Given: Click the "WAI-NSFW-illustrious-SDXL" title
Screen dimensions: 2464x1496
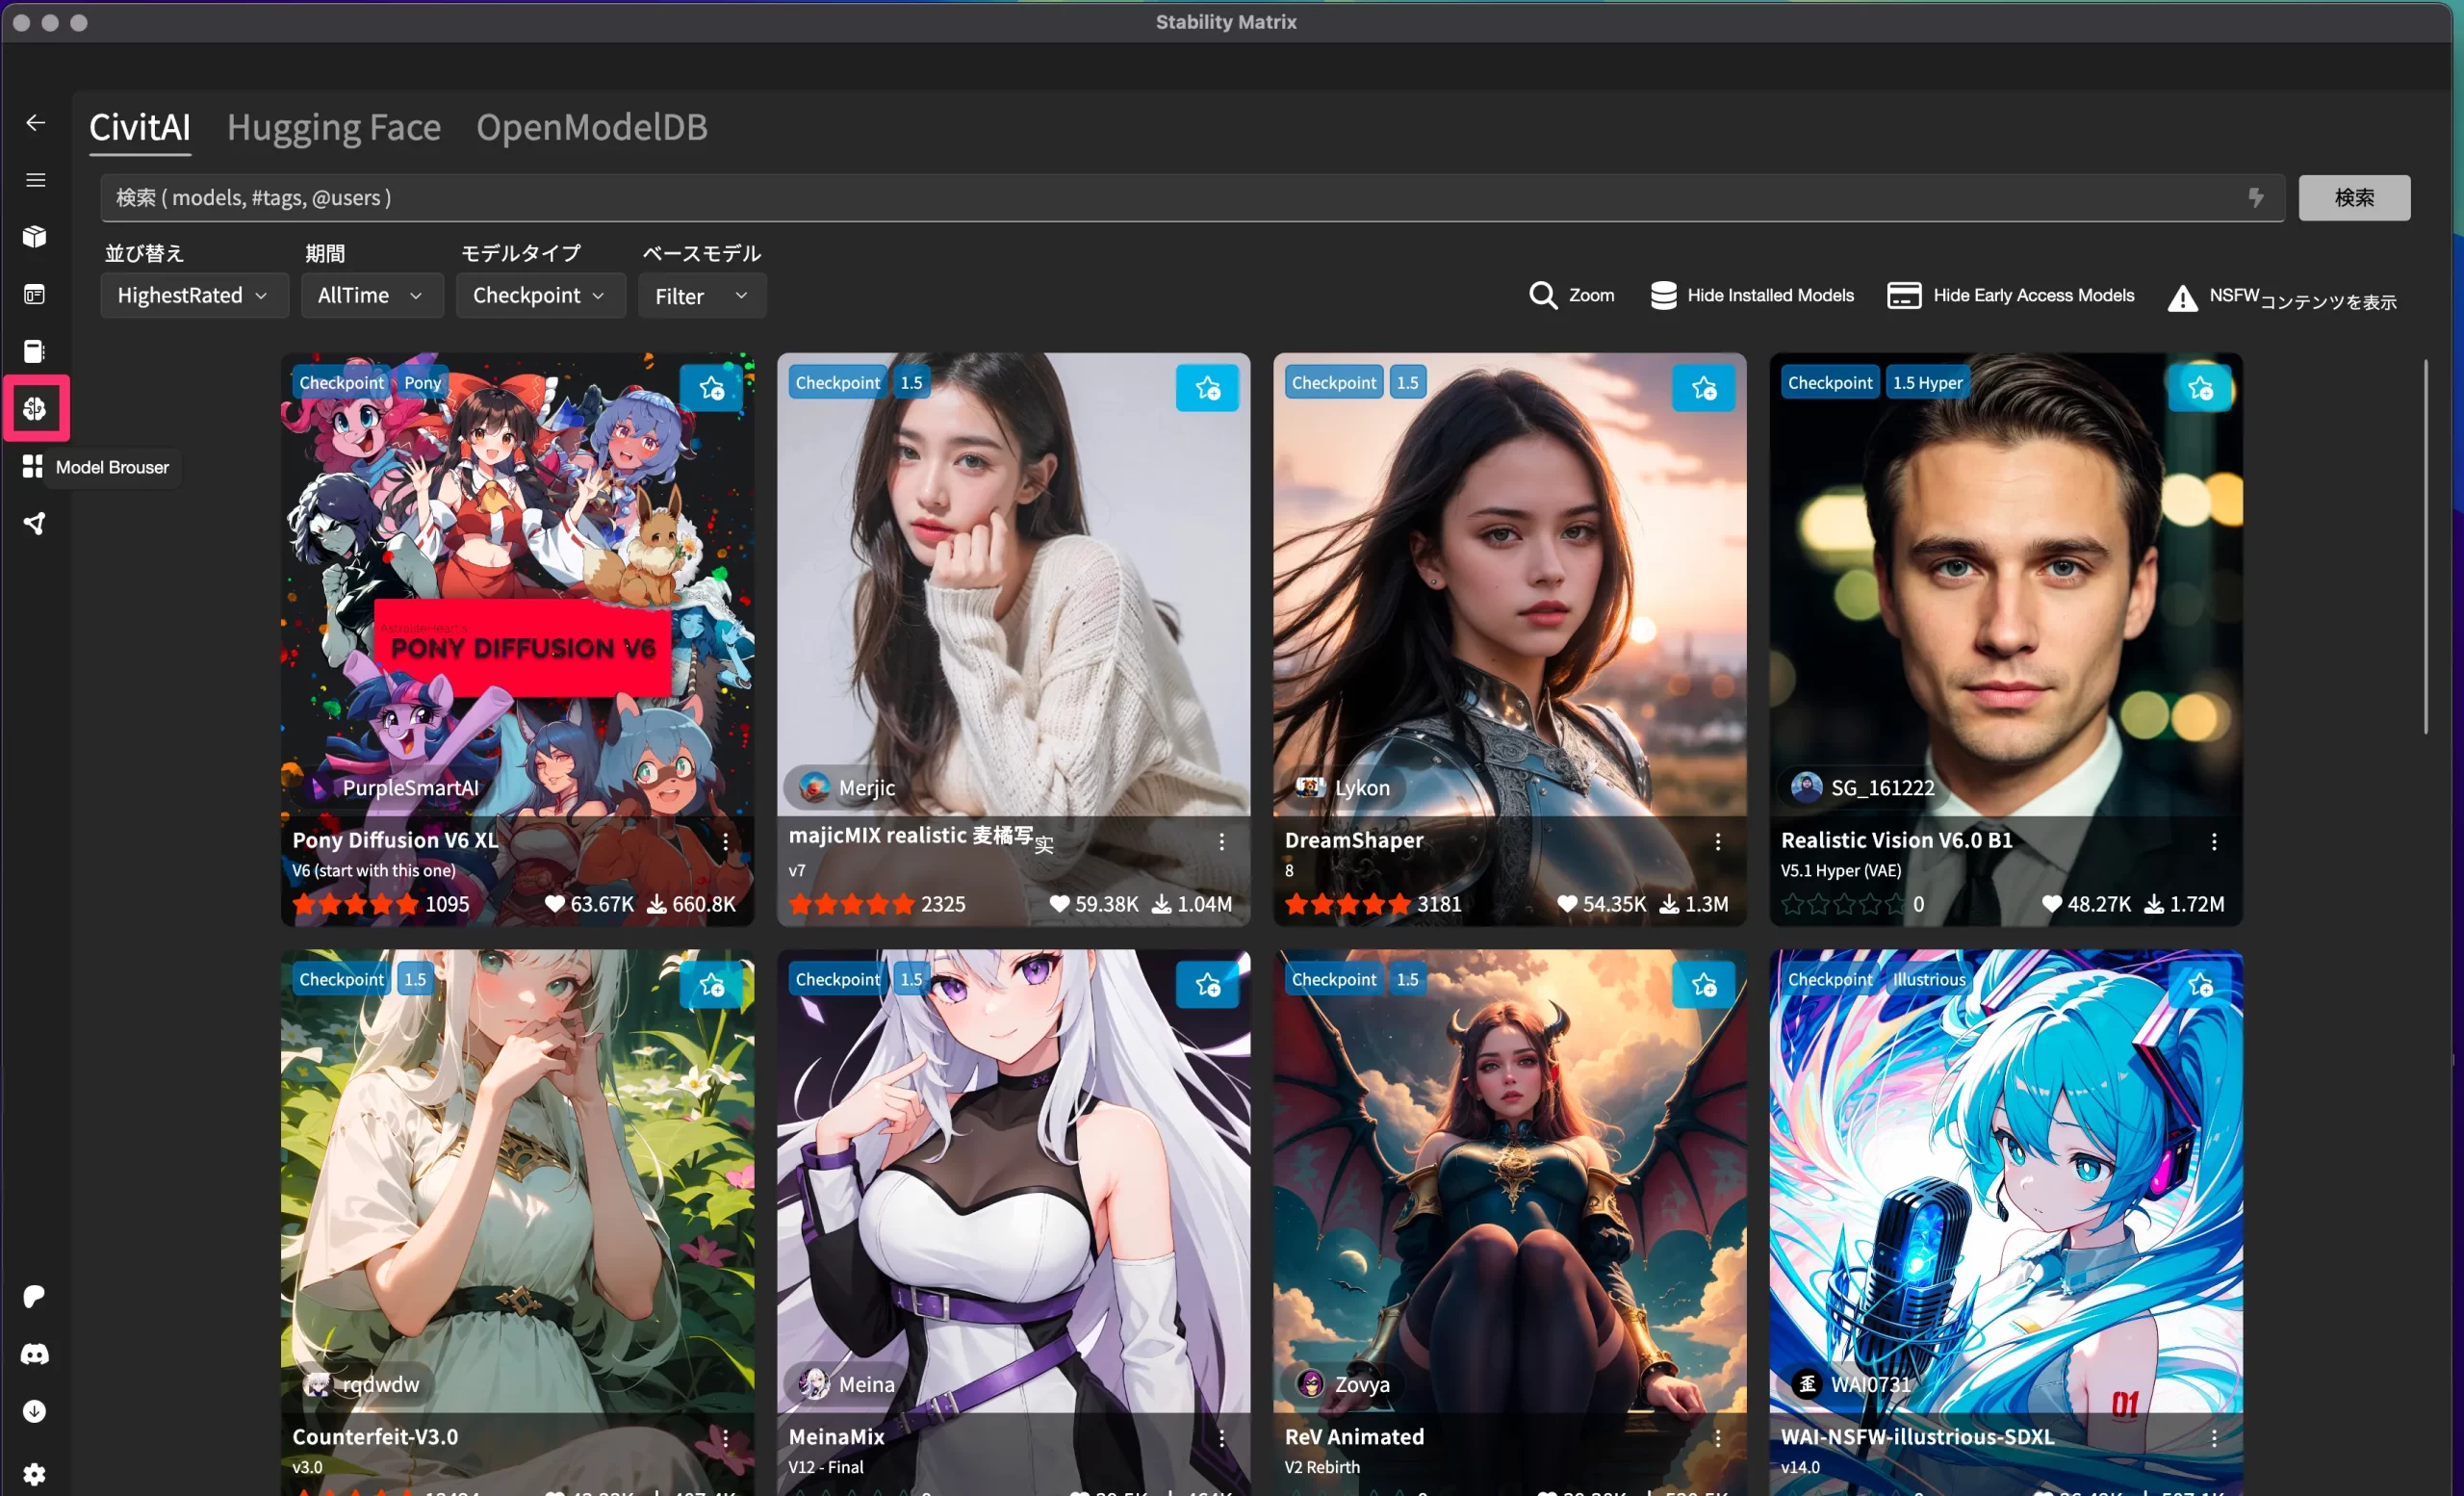Looking at the screenshot, I should tap(1917, 1436).
